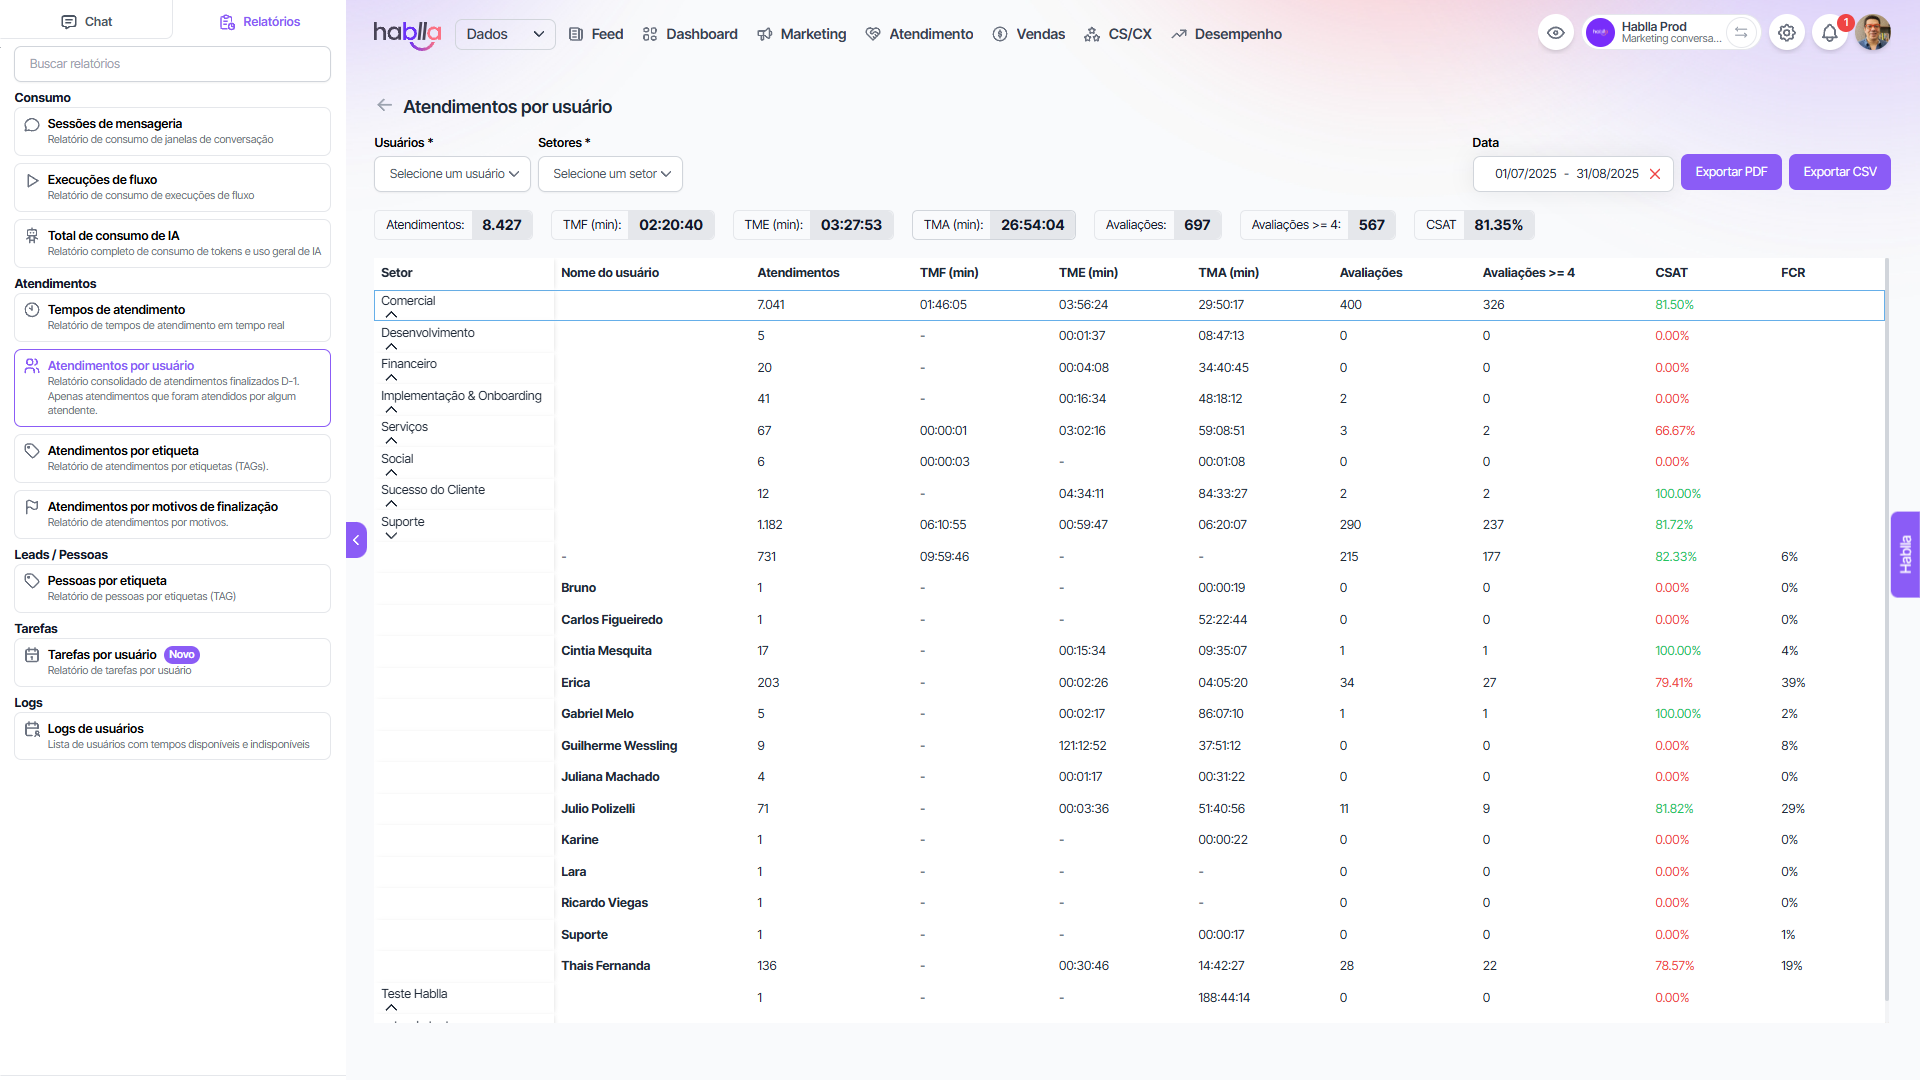Image resolution: width=1920 pixels, height=1080 pixels.
Task: Open the Selecione um setor dropdown
Action: point(610,174)
